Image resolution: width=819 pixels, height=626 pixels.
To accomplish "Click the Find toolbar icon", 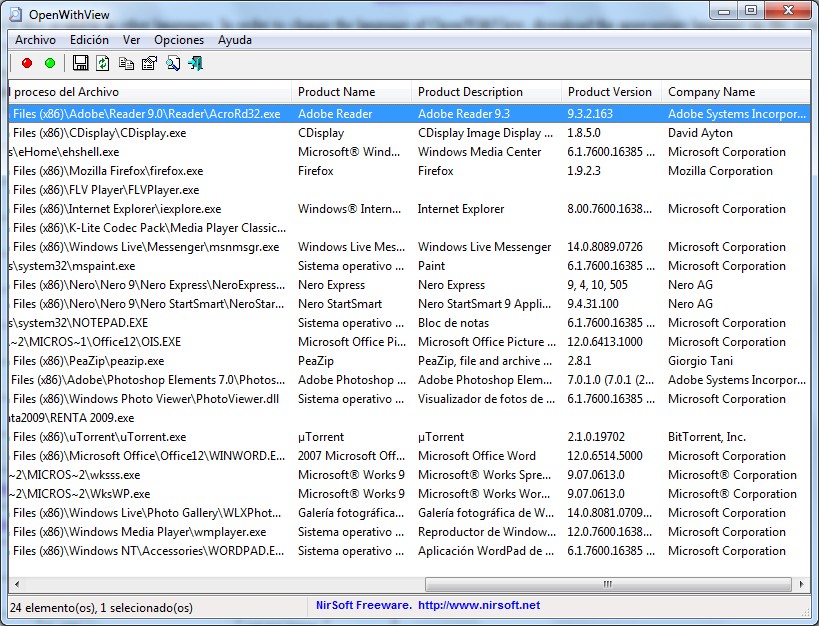I will pyautogui.click(x=173, y=63).
